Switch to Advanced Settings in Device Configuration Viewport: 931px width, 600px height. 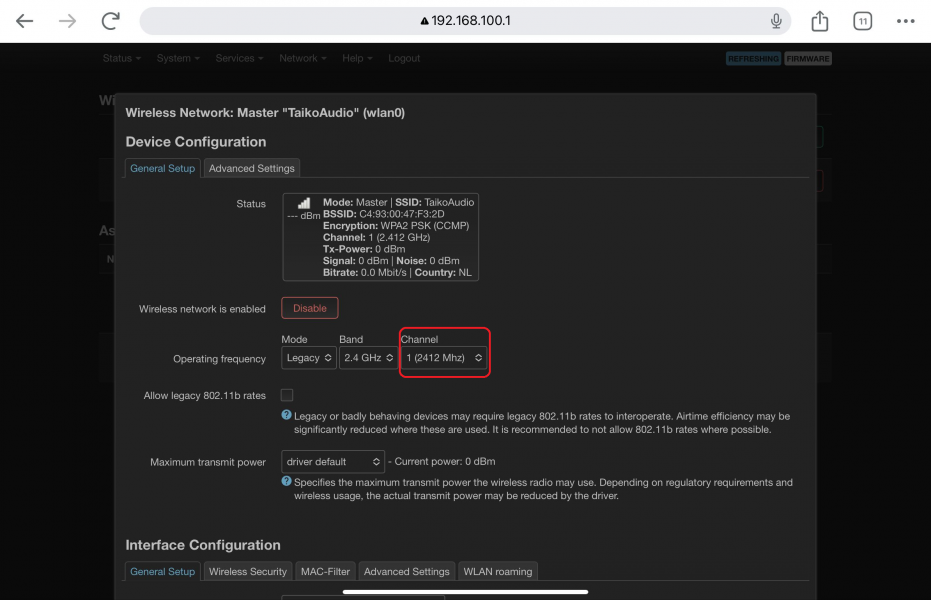(x=251, y=167)
